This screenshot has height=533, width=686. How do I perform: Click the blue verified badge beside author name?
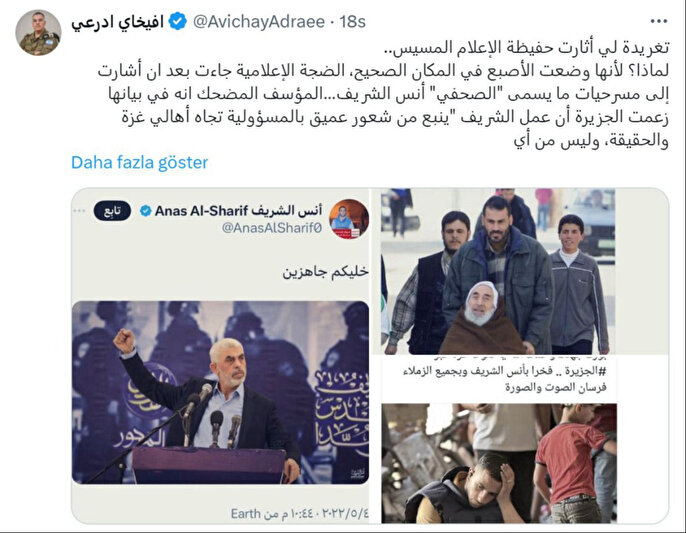(178, 21)
